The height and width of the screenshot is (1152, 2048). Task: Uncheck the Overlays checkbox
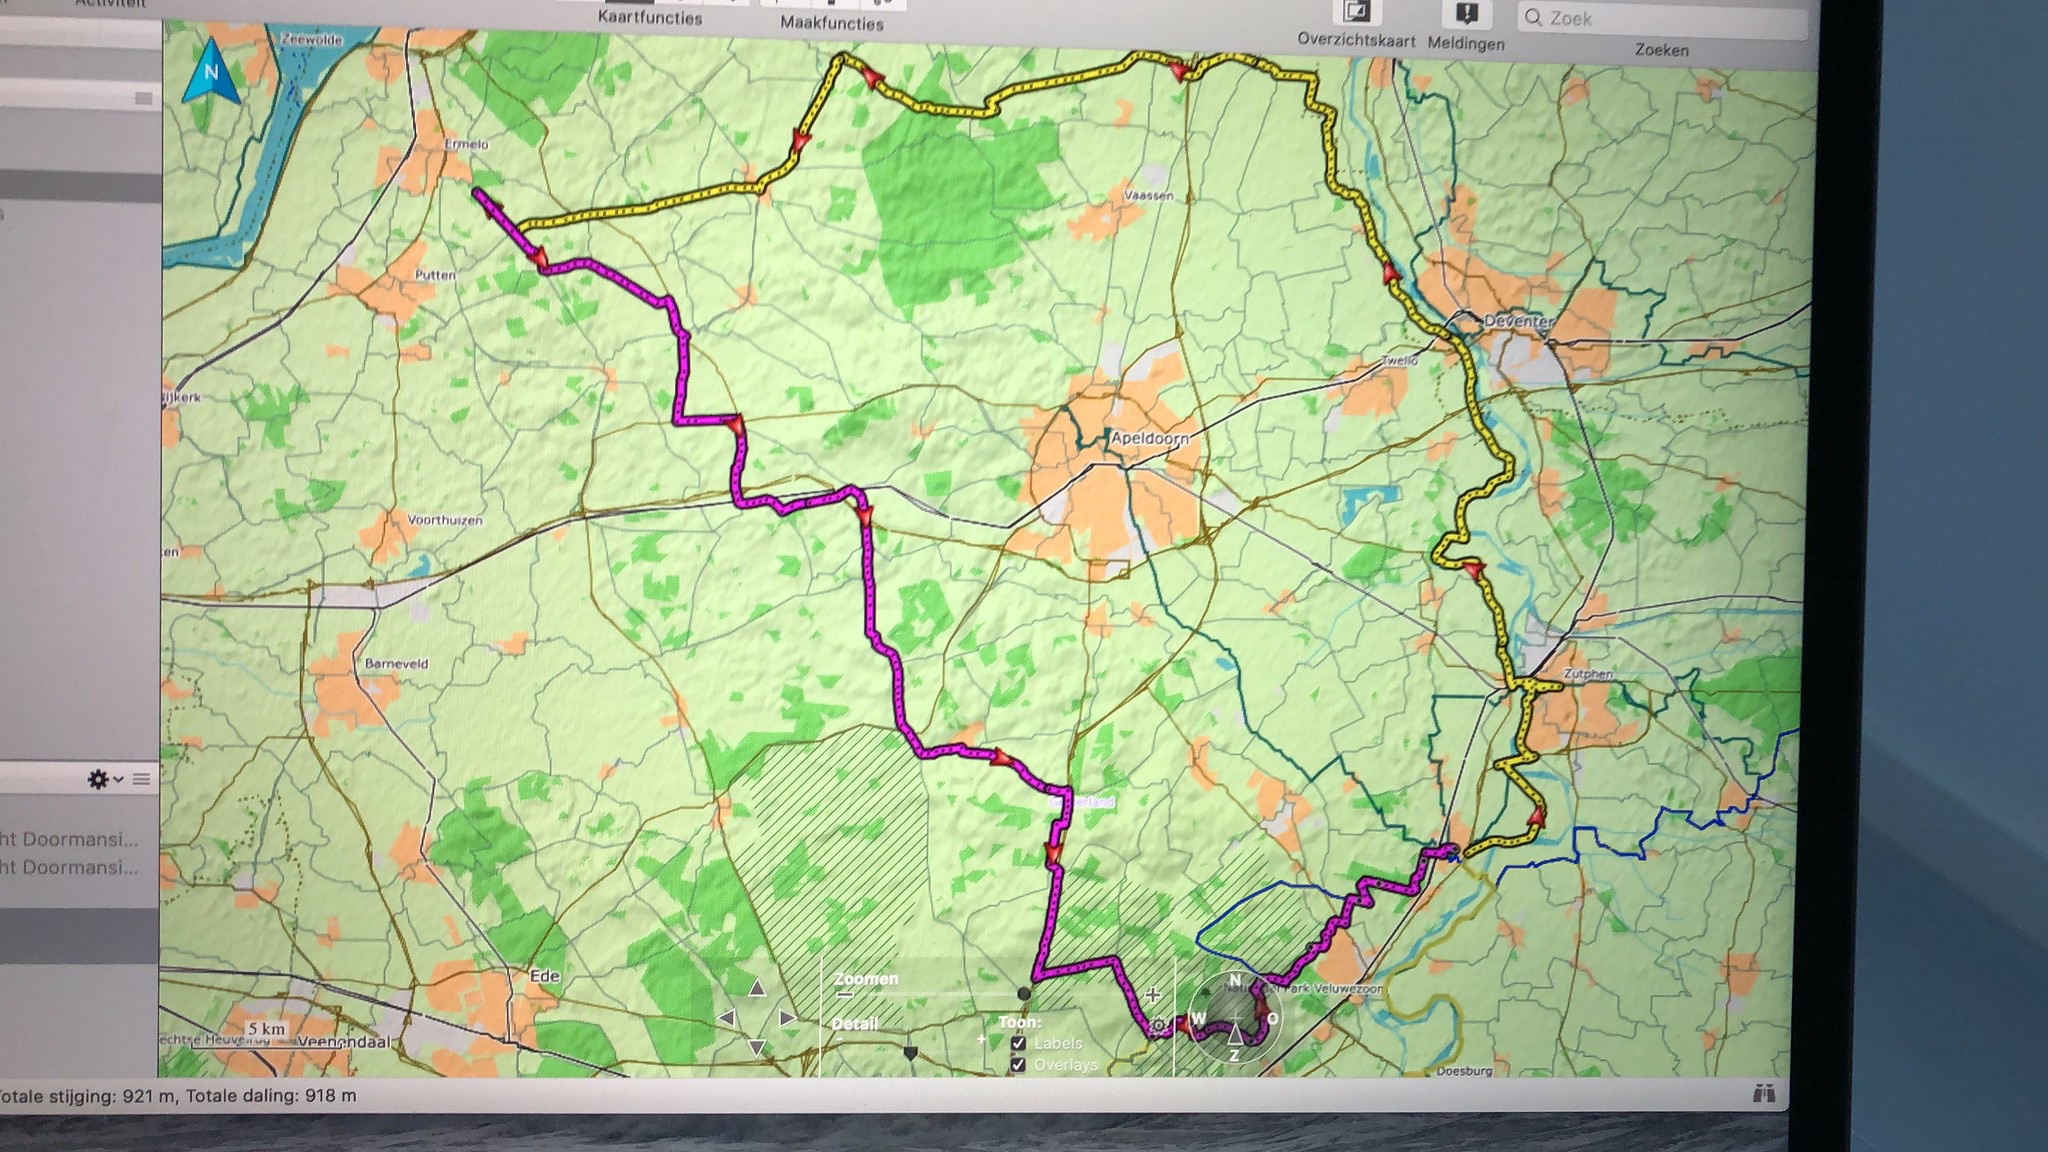point(1018,1065)
